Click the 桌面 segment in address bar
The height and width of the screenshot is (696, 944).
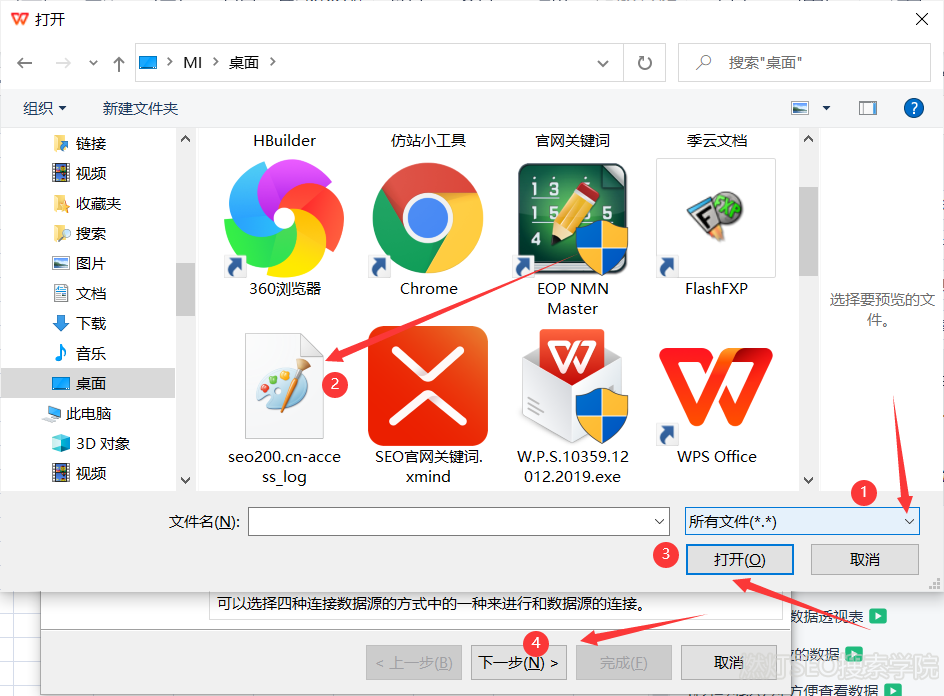244,63
